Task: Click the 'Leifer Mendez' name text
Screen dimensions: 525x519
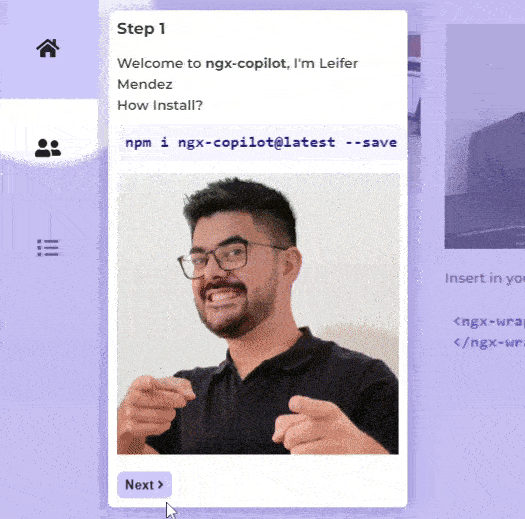Action: click(x=238, y=74)
